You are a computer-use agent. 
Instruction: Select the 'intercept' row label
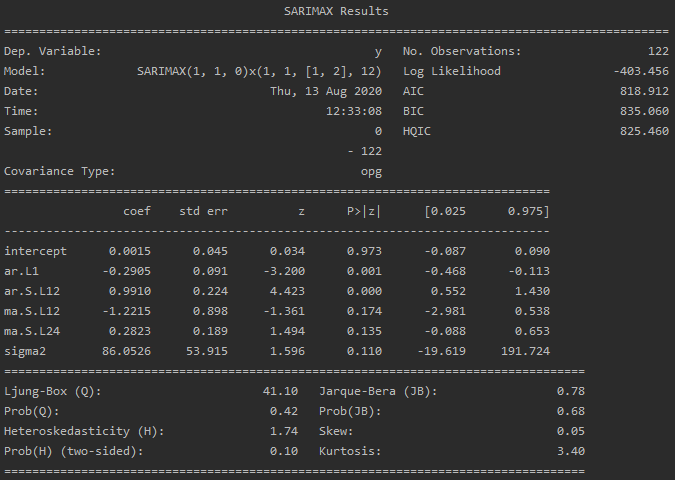35,251
